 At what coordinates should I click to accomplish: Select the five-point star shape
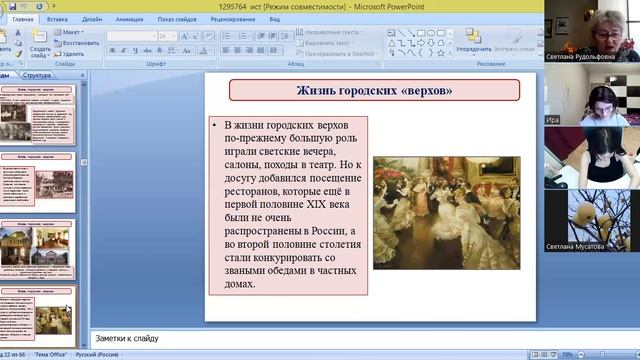[441, 53]
